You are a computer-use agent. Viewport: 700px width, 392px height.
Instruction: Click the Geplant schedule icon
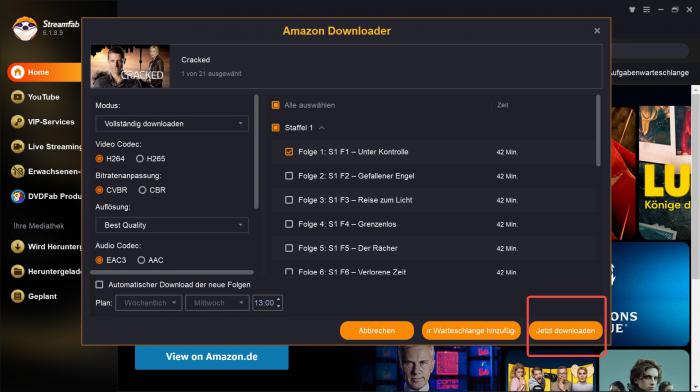click(18, 296)
